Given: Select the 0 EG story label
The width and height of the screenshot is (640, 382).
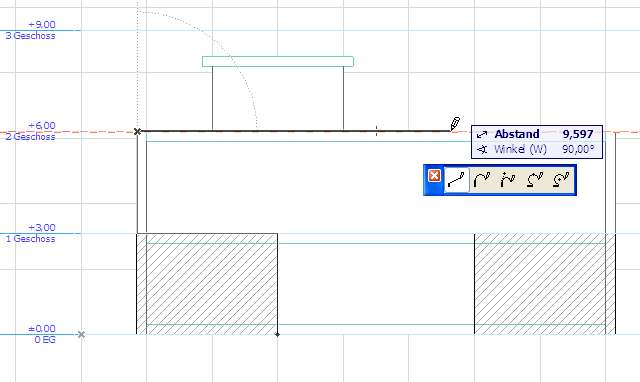Looking at the screenshot, I should 45,340.
